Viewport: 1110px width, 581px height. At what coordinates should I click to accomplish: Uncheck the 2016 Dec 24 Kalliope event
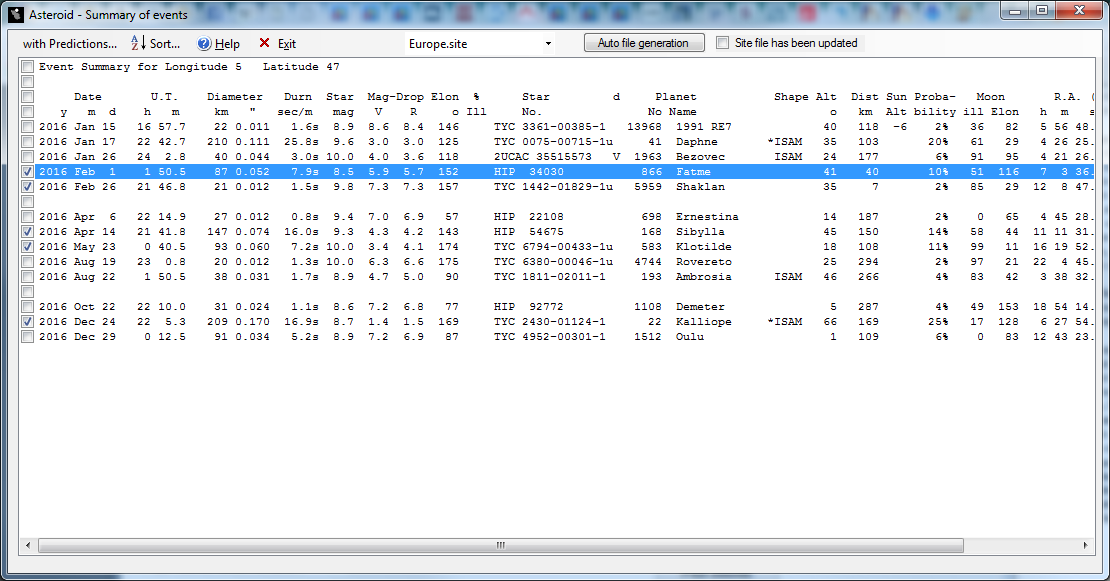pyautogui.click(x=27, y=322)
